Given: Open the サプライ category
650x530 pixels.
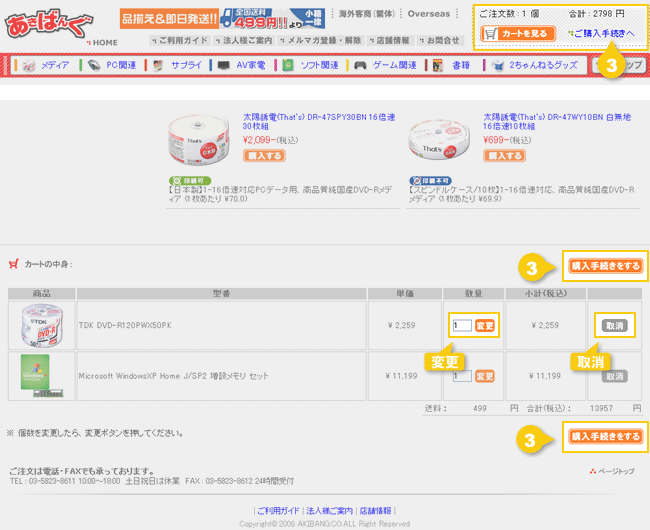Looking at the screenshot, I should 186,65.
